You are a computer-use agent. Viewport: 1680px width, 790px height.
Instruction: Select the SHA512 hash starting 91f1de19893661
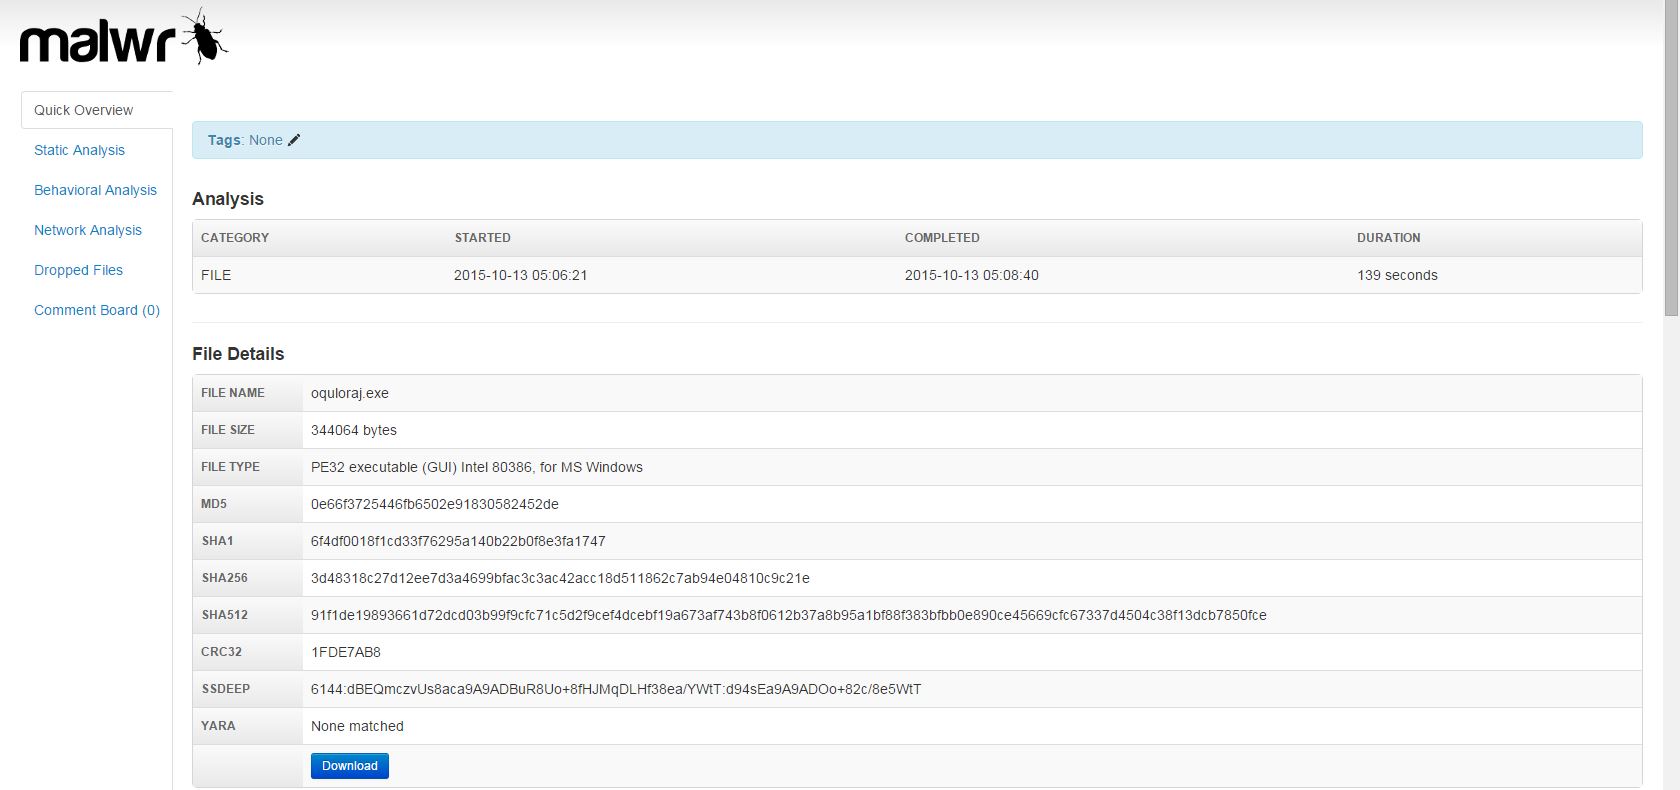(789, 615)
